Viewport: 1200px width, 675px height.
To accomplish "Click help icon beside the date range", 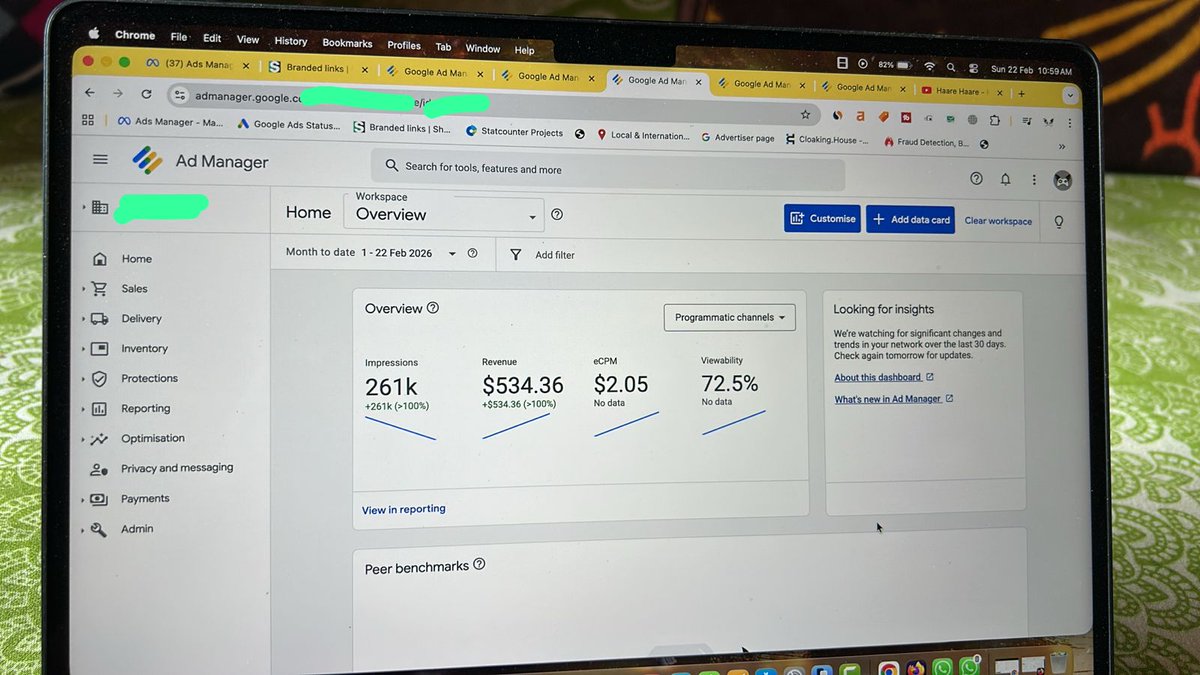I will coord(472,253).
